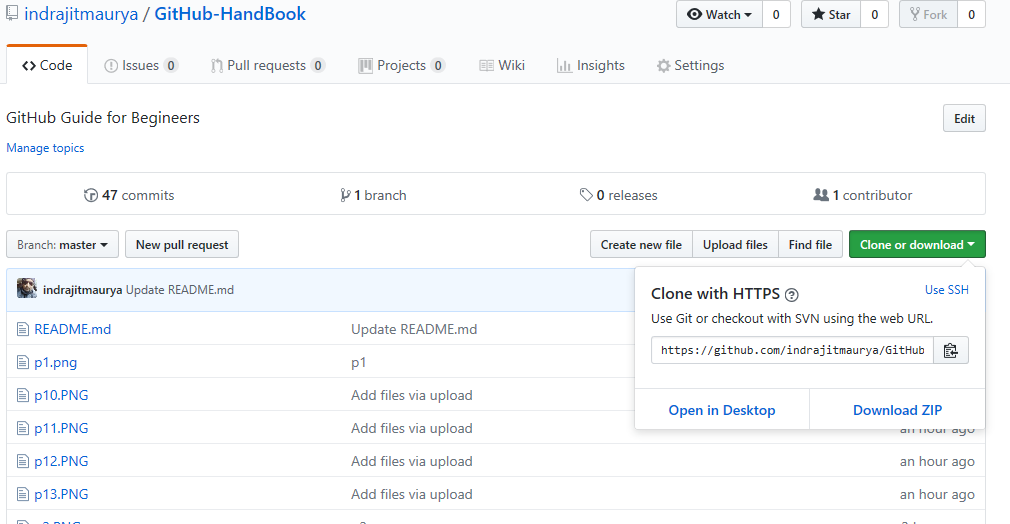Viewport: 1010px width, 524px height.
Task: Click the file icon next to p12.PNG
Action: (x=23, y=461)
